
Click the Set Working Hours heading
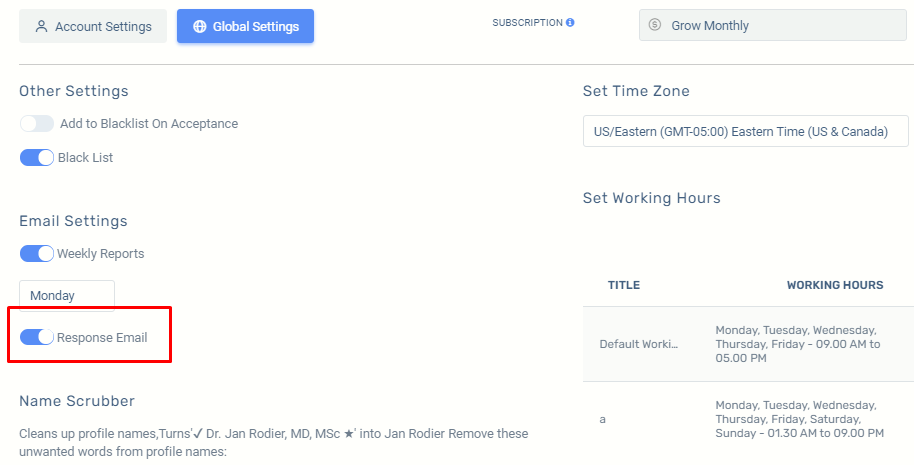(x=652, y=198)
